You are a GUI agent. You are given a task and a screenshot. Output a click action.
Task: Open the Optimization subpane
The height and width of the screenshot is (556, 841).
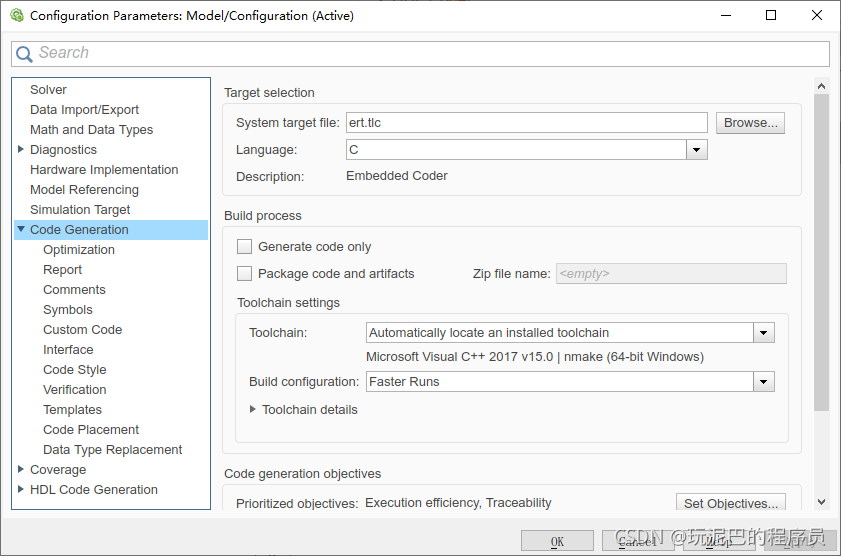pyautogui.click(x=79, y=250)
